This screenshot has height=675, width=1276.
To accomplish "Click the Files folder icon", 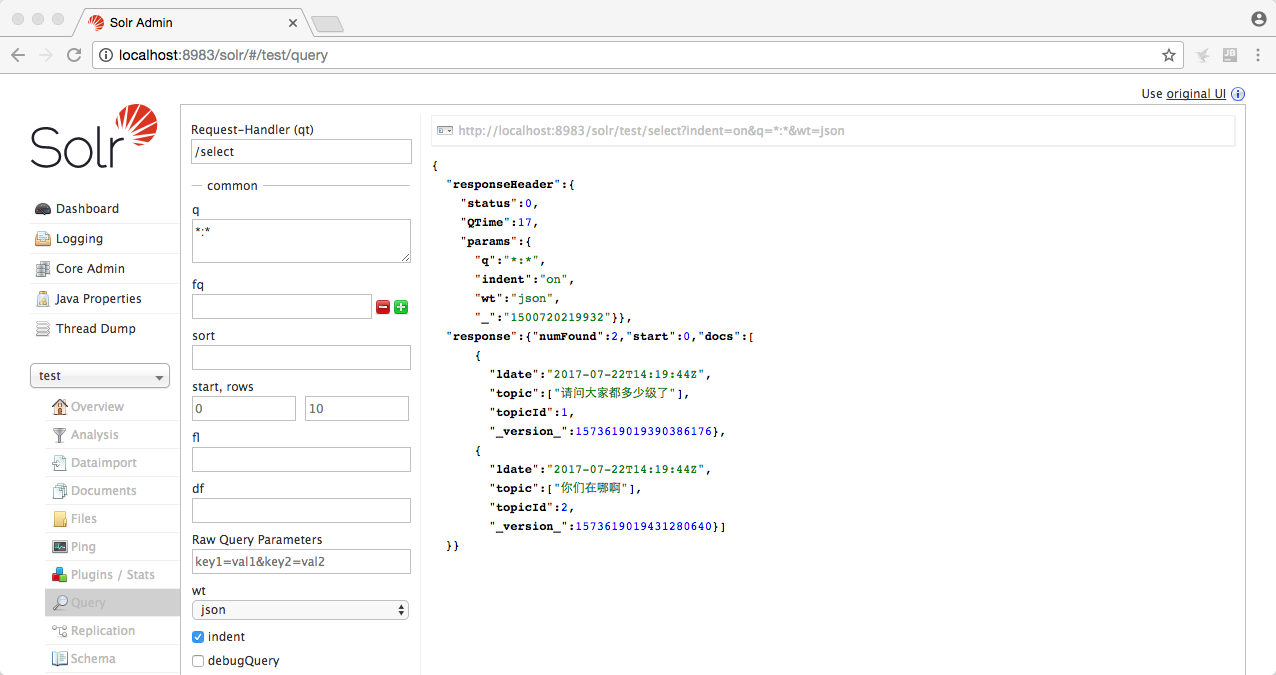I will 60,519.
